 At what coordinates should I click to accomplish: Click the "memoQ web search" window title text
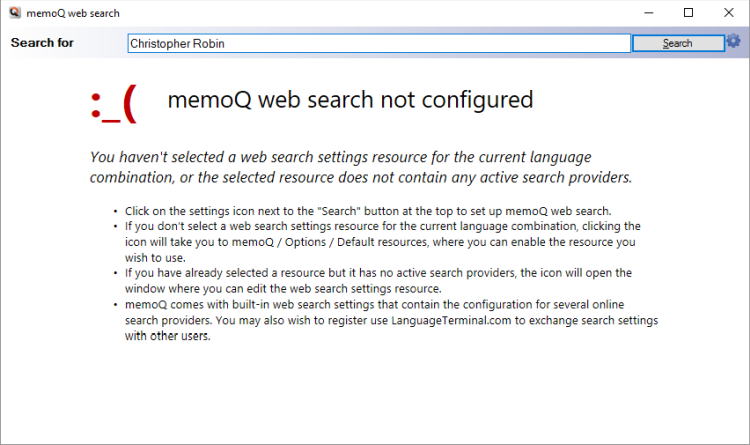pyautogui.click(x=66, y=13)
